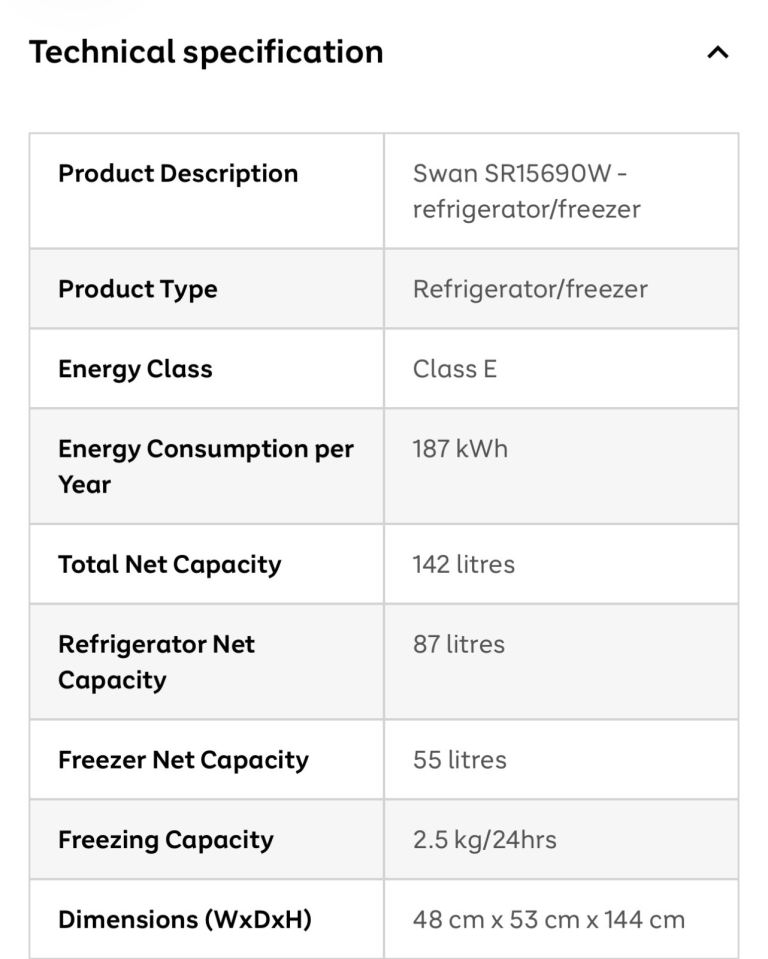
Task: Click the Refrigerator/freezer product type value
Action: coord(530,289)
